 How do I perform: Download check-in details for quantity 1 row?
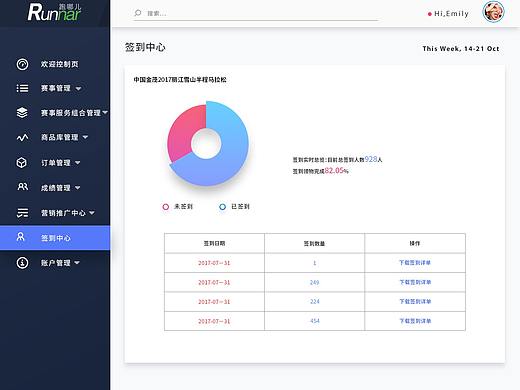(x=415, y=263)
